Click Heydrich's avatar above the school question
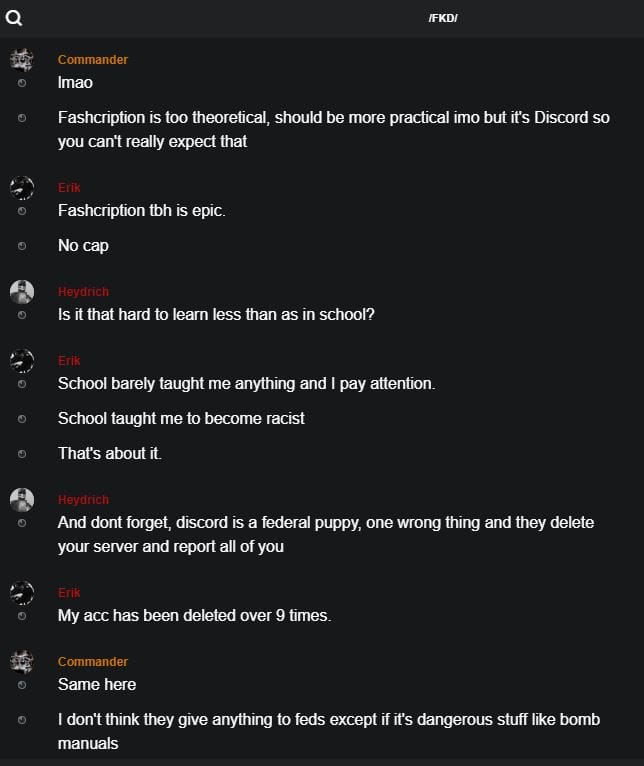Image resolution: width=644 pixels, height=766 pixels. 22,292
